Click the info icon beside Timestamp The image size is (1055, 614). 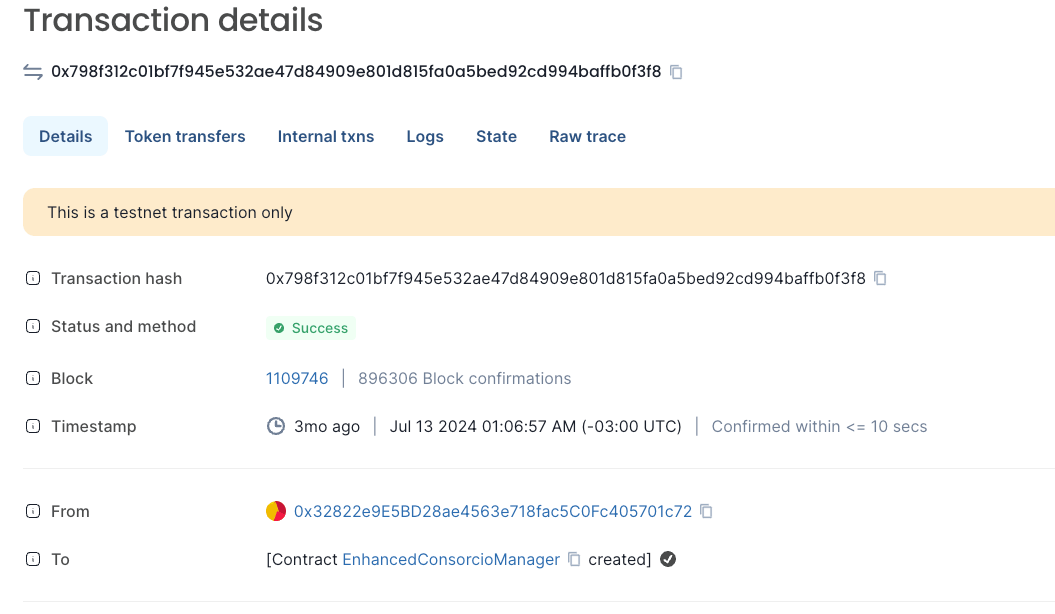33,427
